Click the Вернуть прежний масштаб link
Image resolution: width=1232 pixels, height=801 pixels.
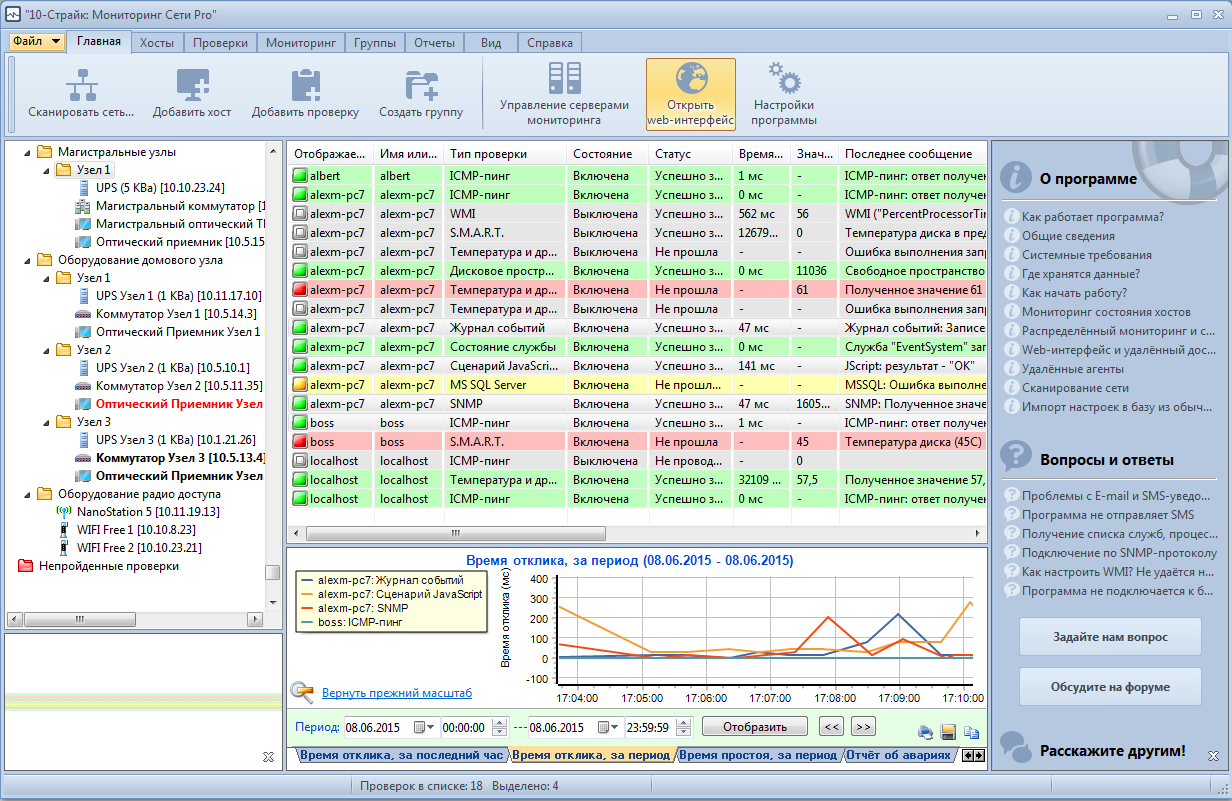point(396,693)
